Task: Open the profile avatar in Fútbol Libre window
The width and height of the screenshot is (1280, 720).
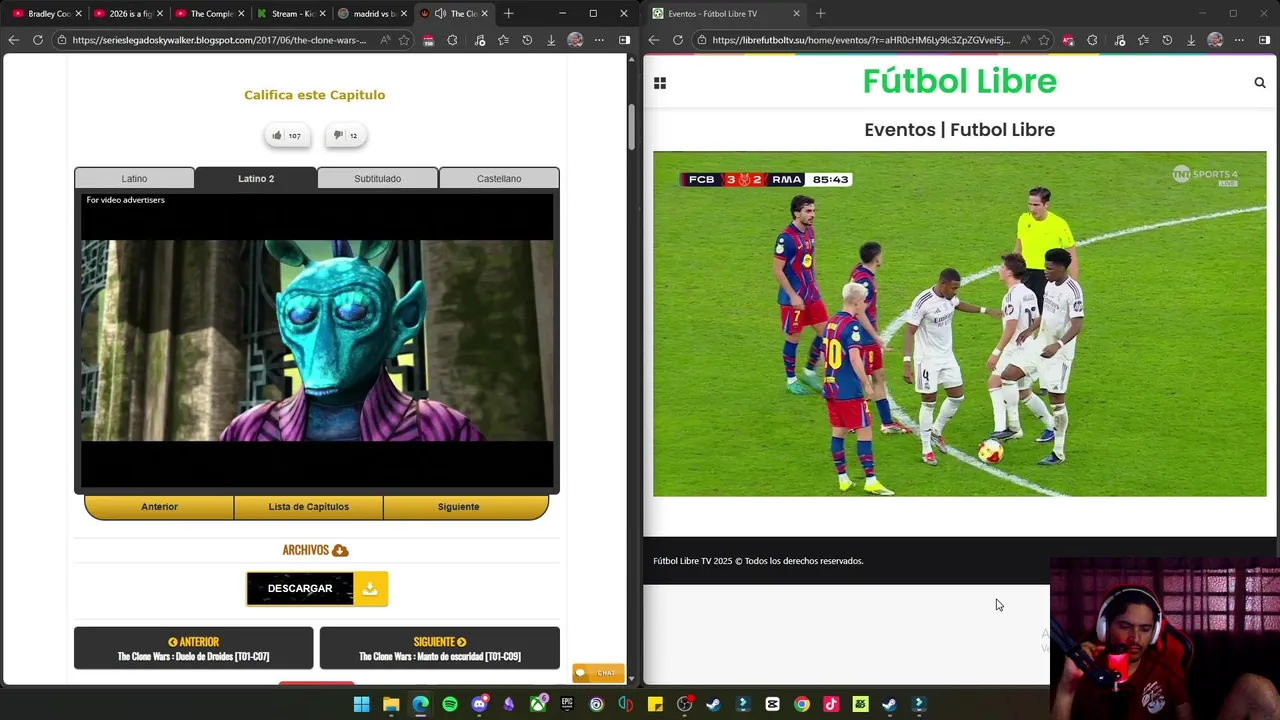Action: pyautogui.click(x=1215, y=40)
